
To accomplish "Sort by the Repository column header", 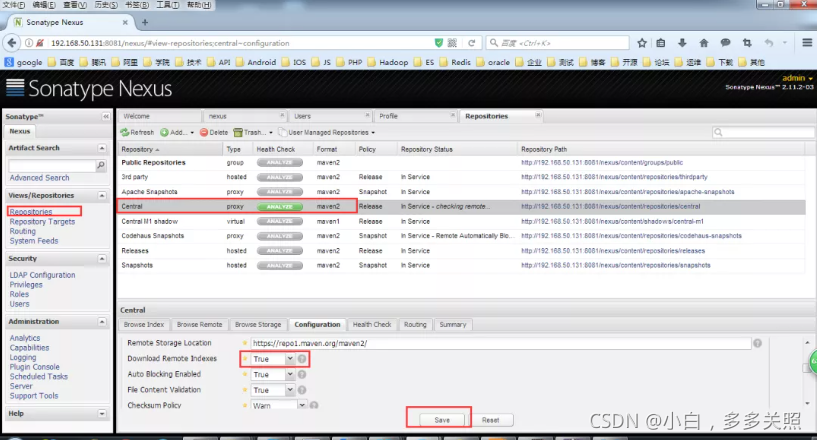I will pos(170,149).
